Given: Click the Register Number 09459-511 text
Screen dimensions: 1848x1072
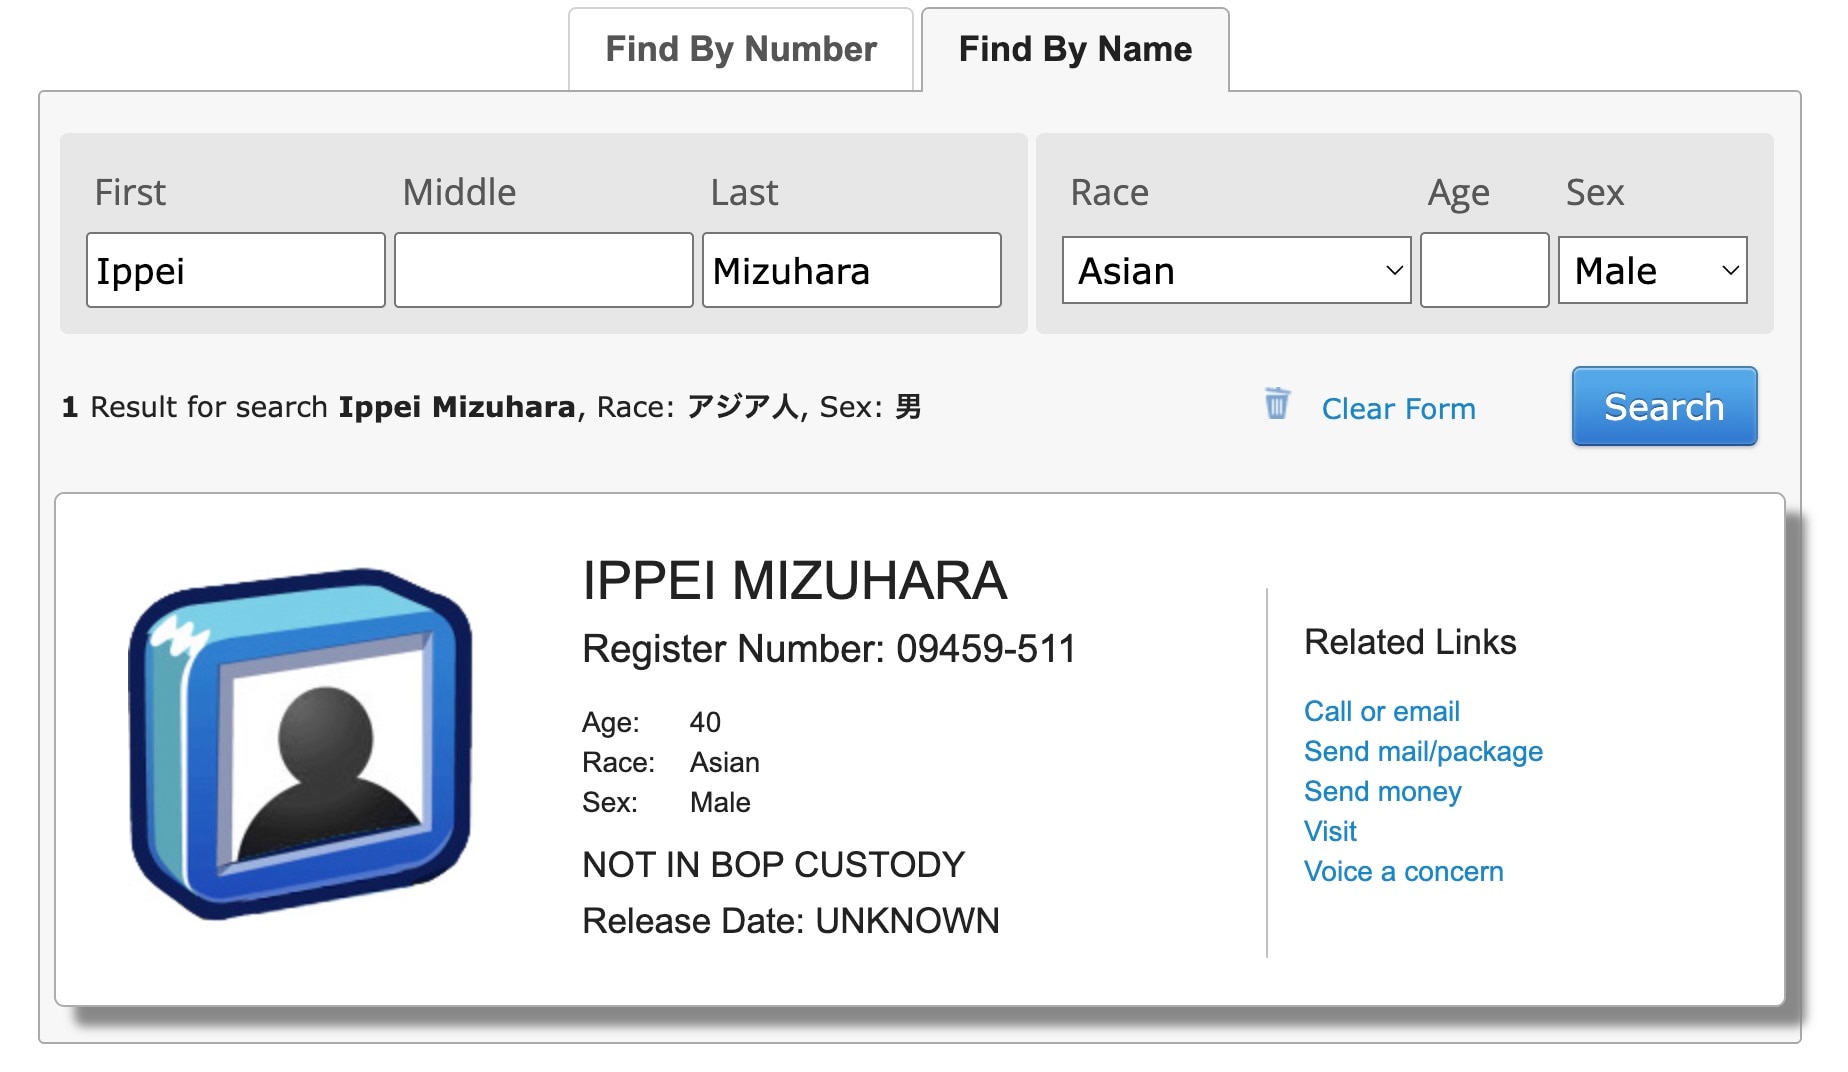Looking at the screenshot, I should pyautogui.click(x=828, y=649).
